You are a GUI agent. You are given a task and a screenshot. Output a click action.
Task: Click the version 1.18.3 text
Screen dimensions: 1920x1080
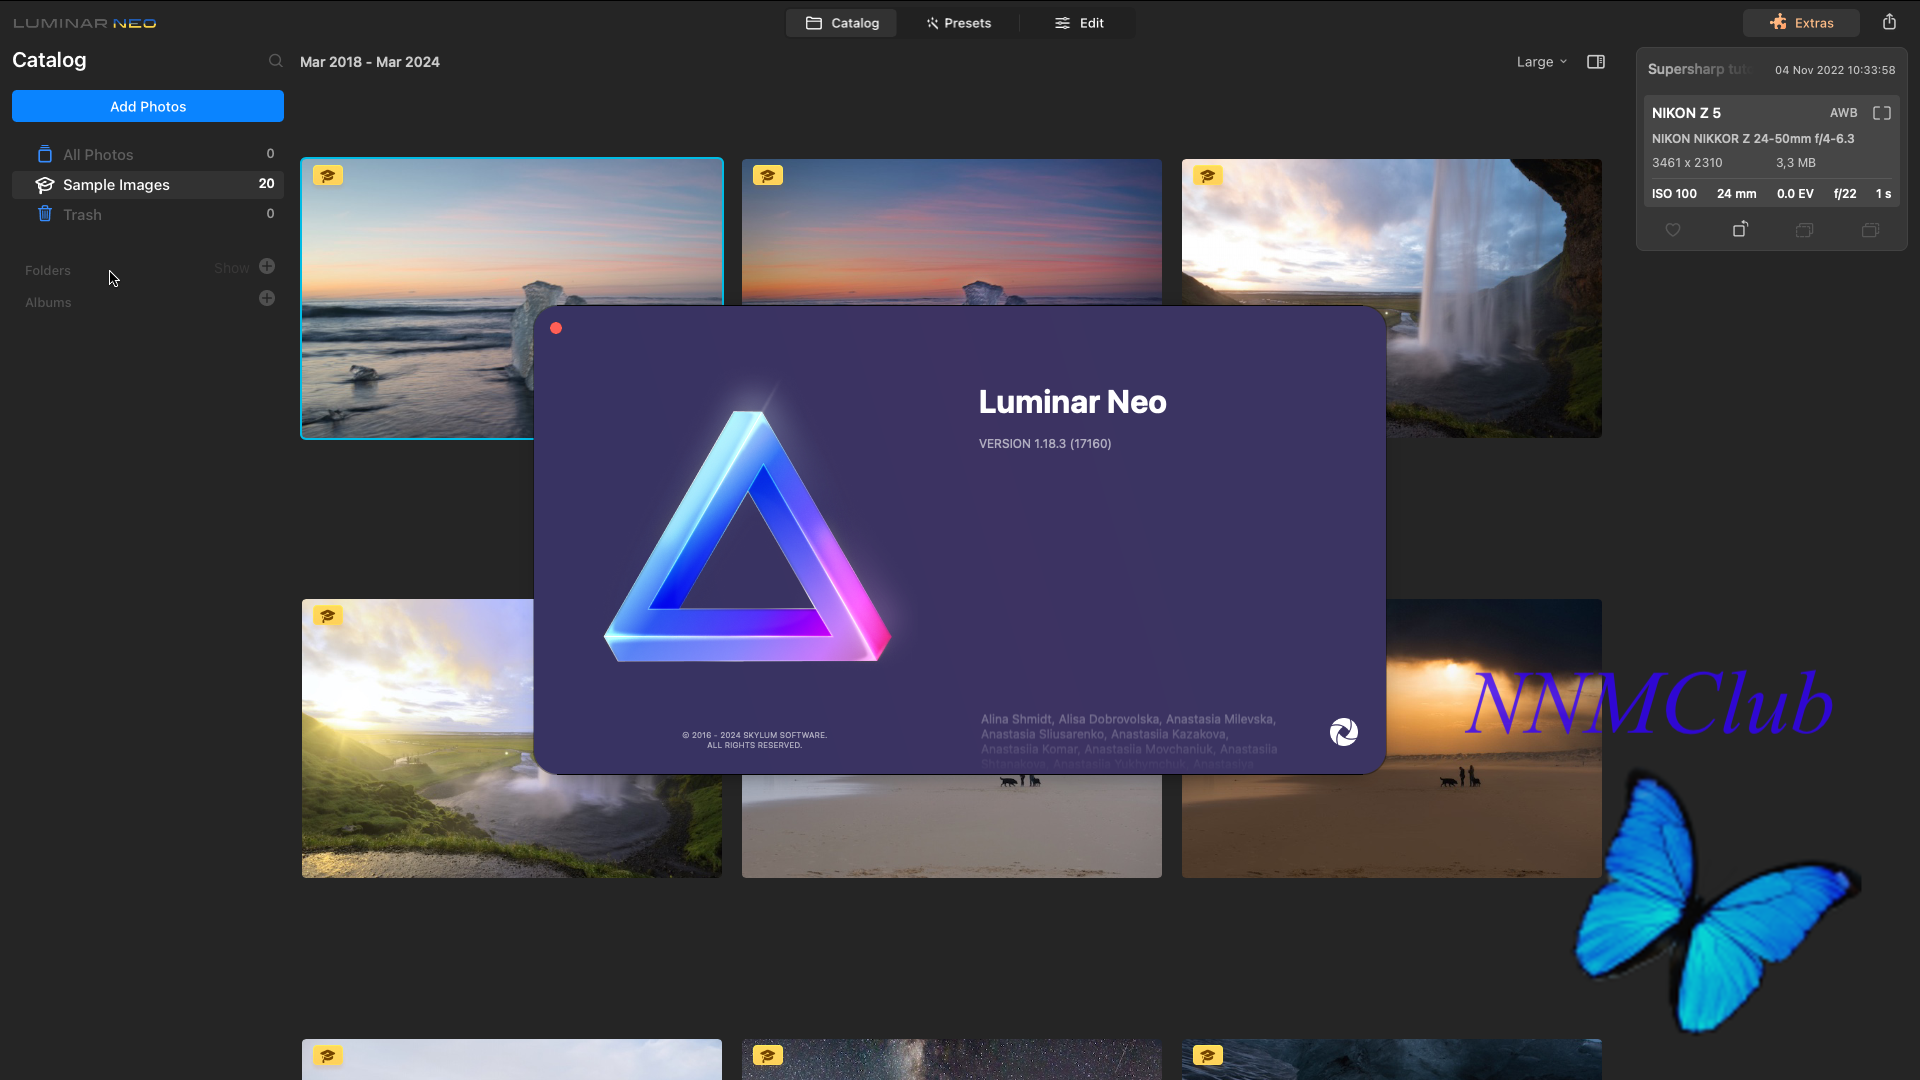pyautogui.click(x=1045, y=443)
